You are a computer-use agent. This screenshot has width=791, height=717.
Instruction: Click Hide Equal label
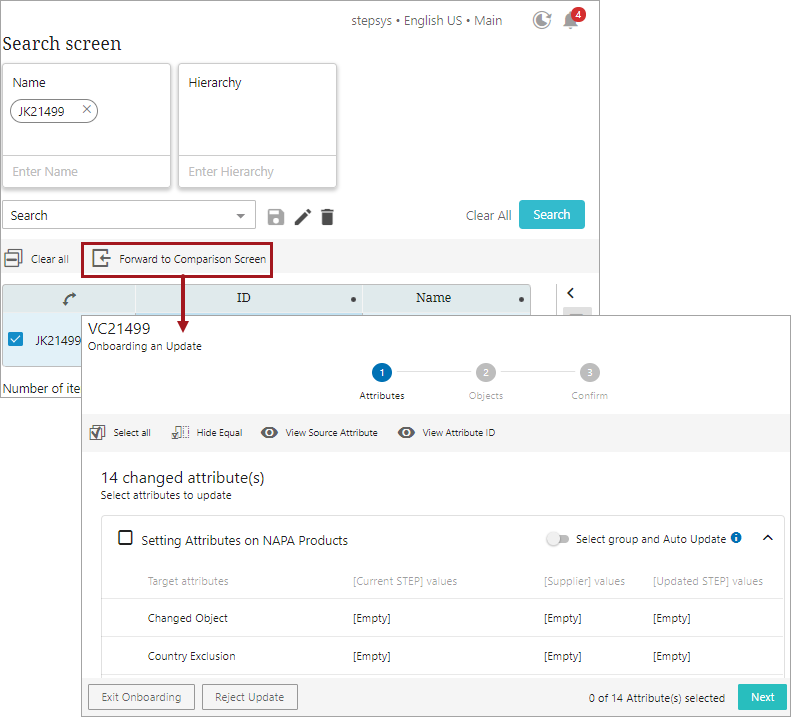(x=219, y=432)
